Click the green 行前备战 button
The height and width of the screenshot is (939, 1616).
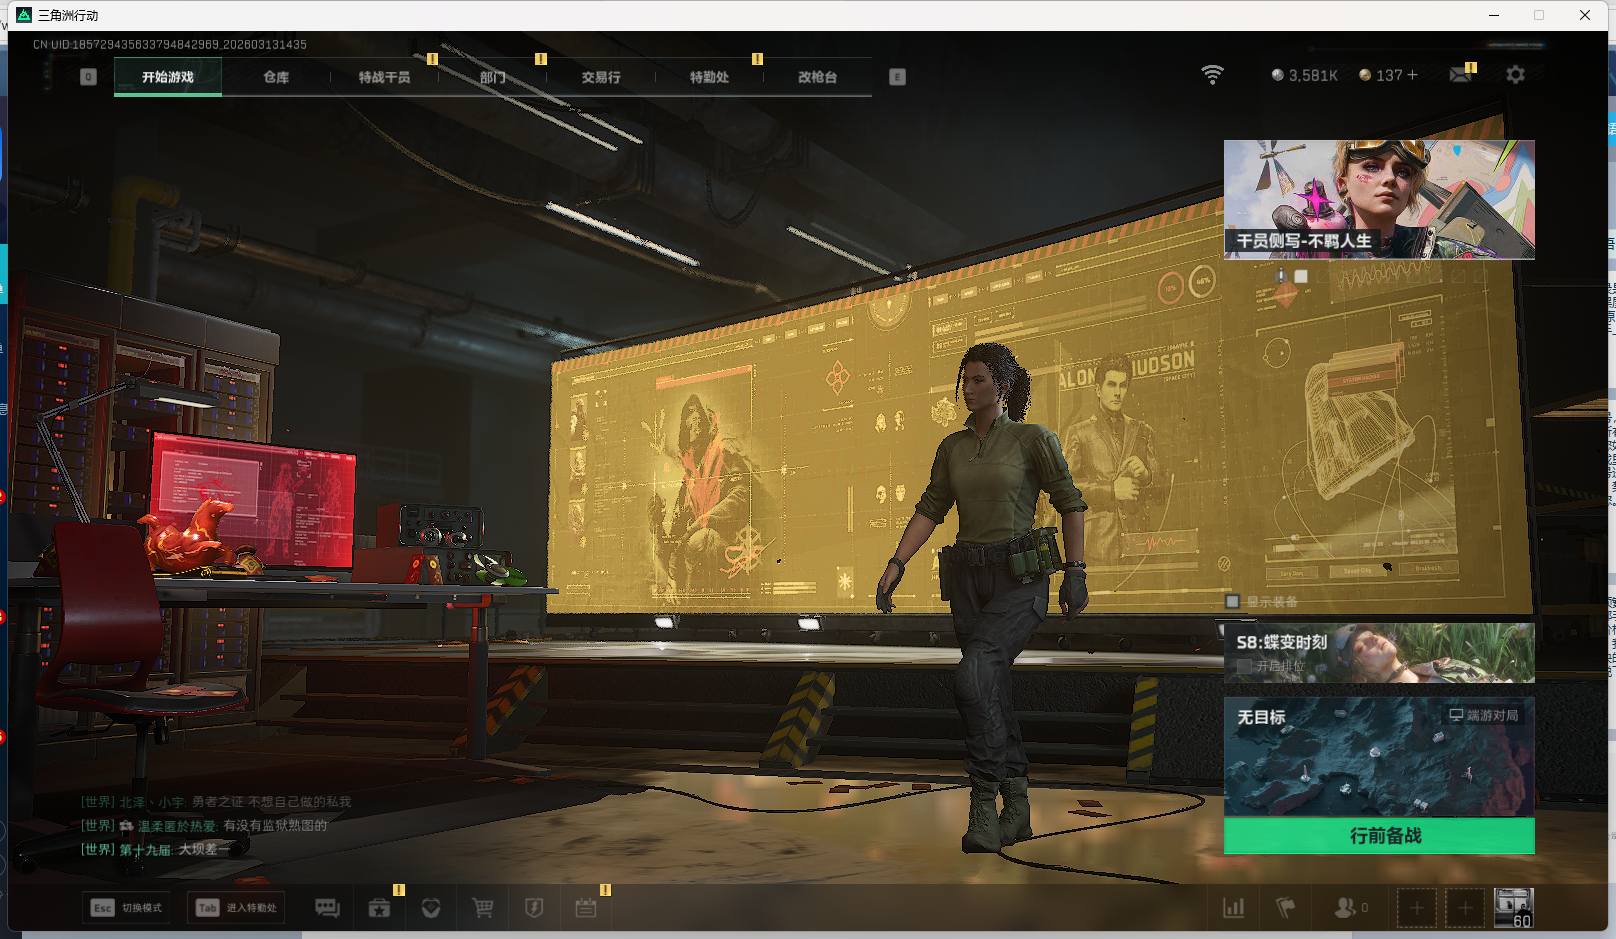point(1379,836)
